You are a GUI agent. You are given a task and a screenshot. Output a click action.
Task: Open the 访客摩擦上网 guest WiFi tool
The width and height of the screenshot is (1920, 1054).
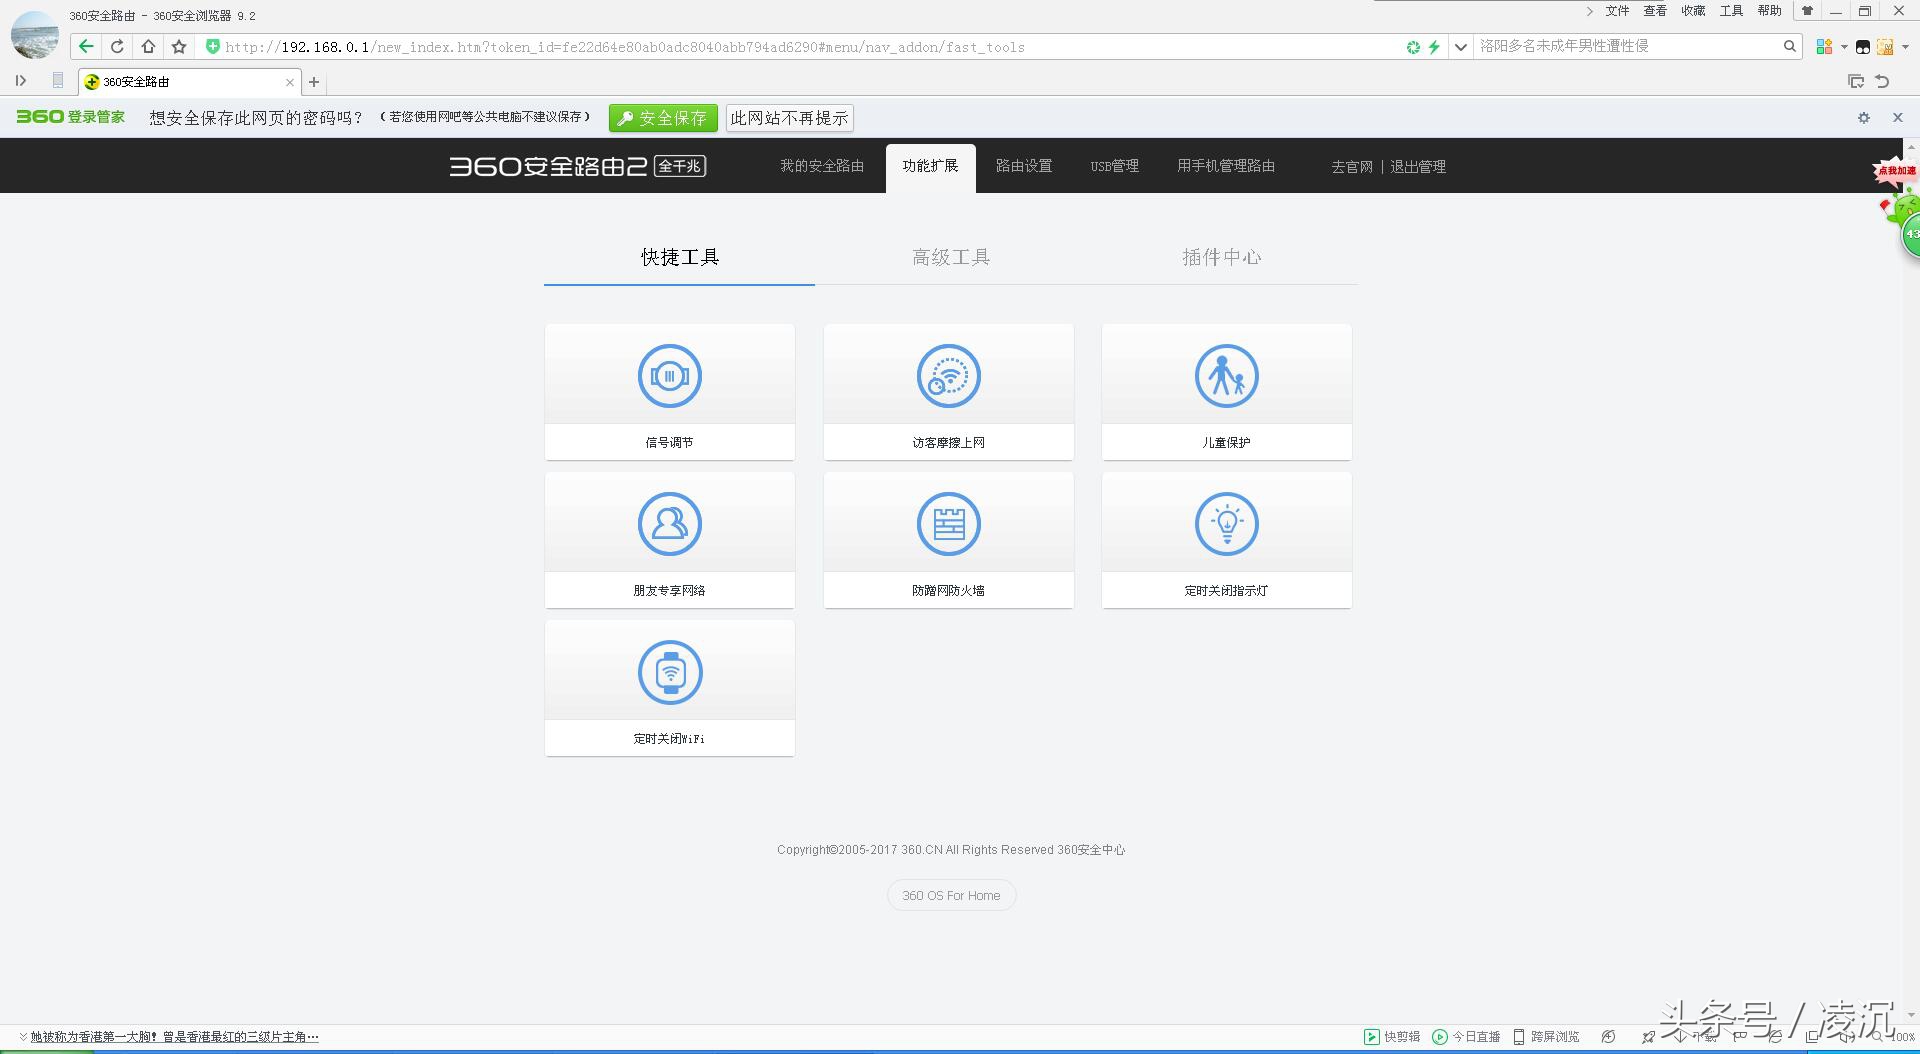pos(948,391)
